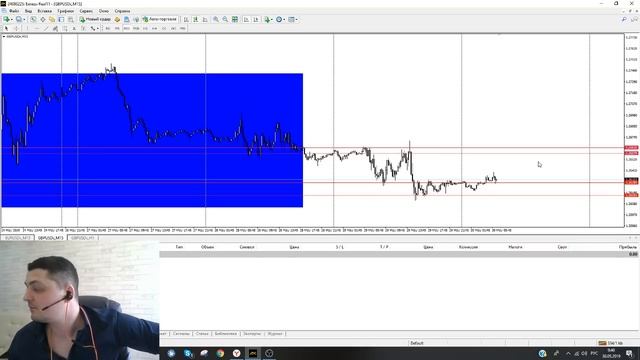Image resolution: width=640 pixels, height=360 pixels.
Task: Switch timeframe to H4
Action: [x=155, y=28]
